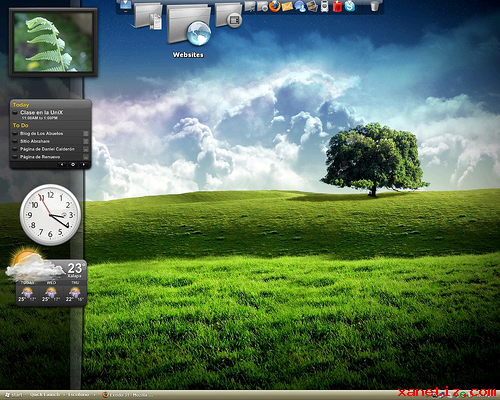Open the trash can in the dock
Screen dimensions: 500x400
tap(375, 6)
